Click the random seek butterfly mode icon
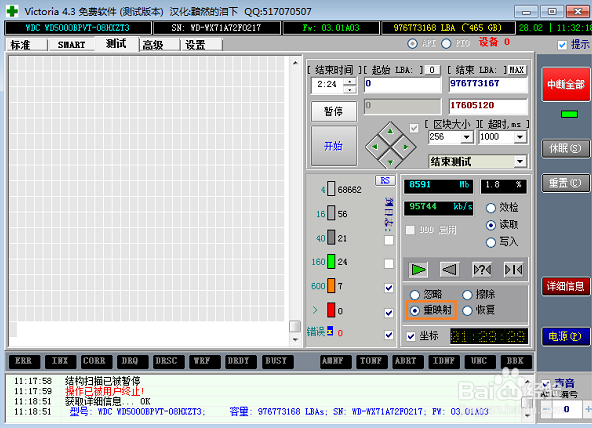 [482, 269]
